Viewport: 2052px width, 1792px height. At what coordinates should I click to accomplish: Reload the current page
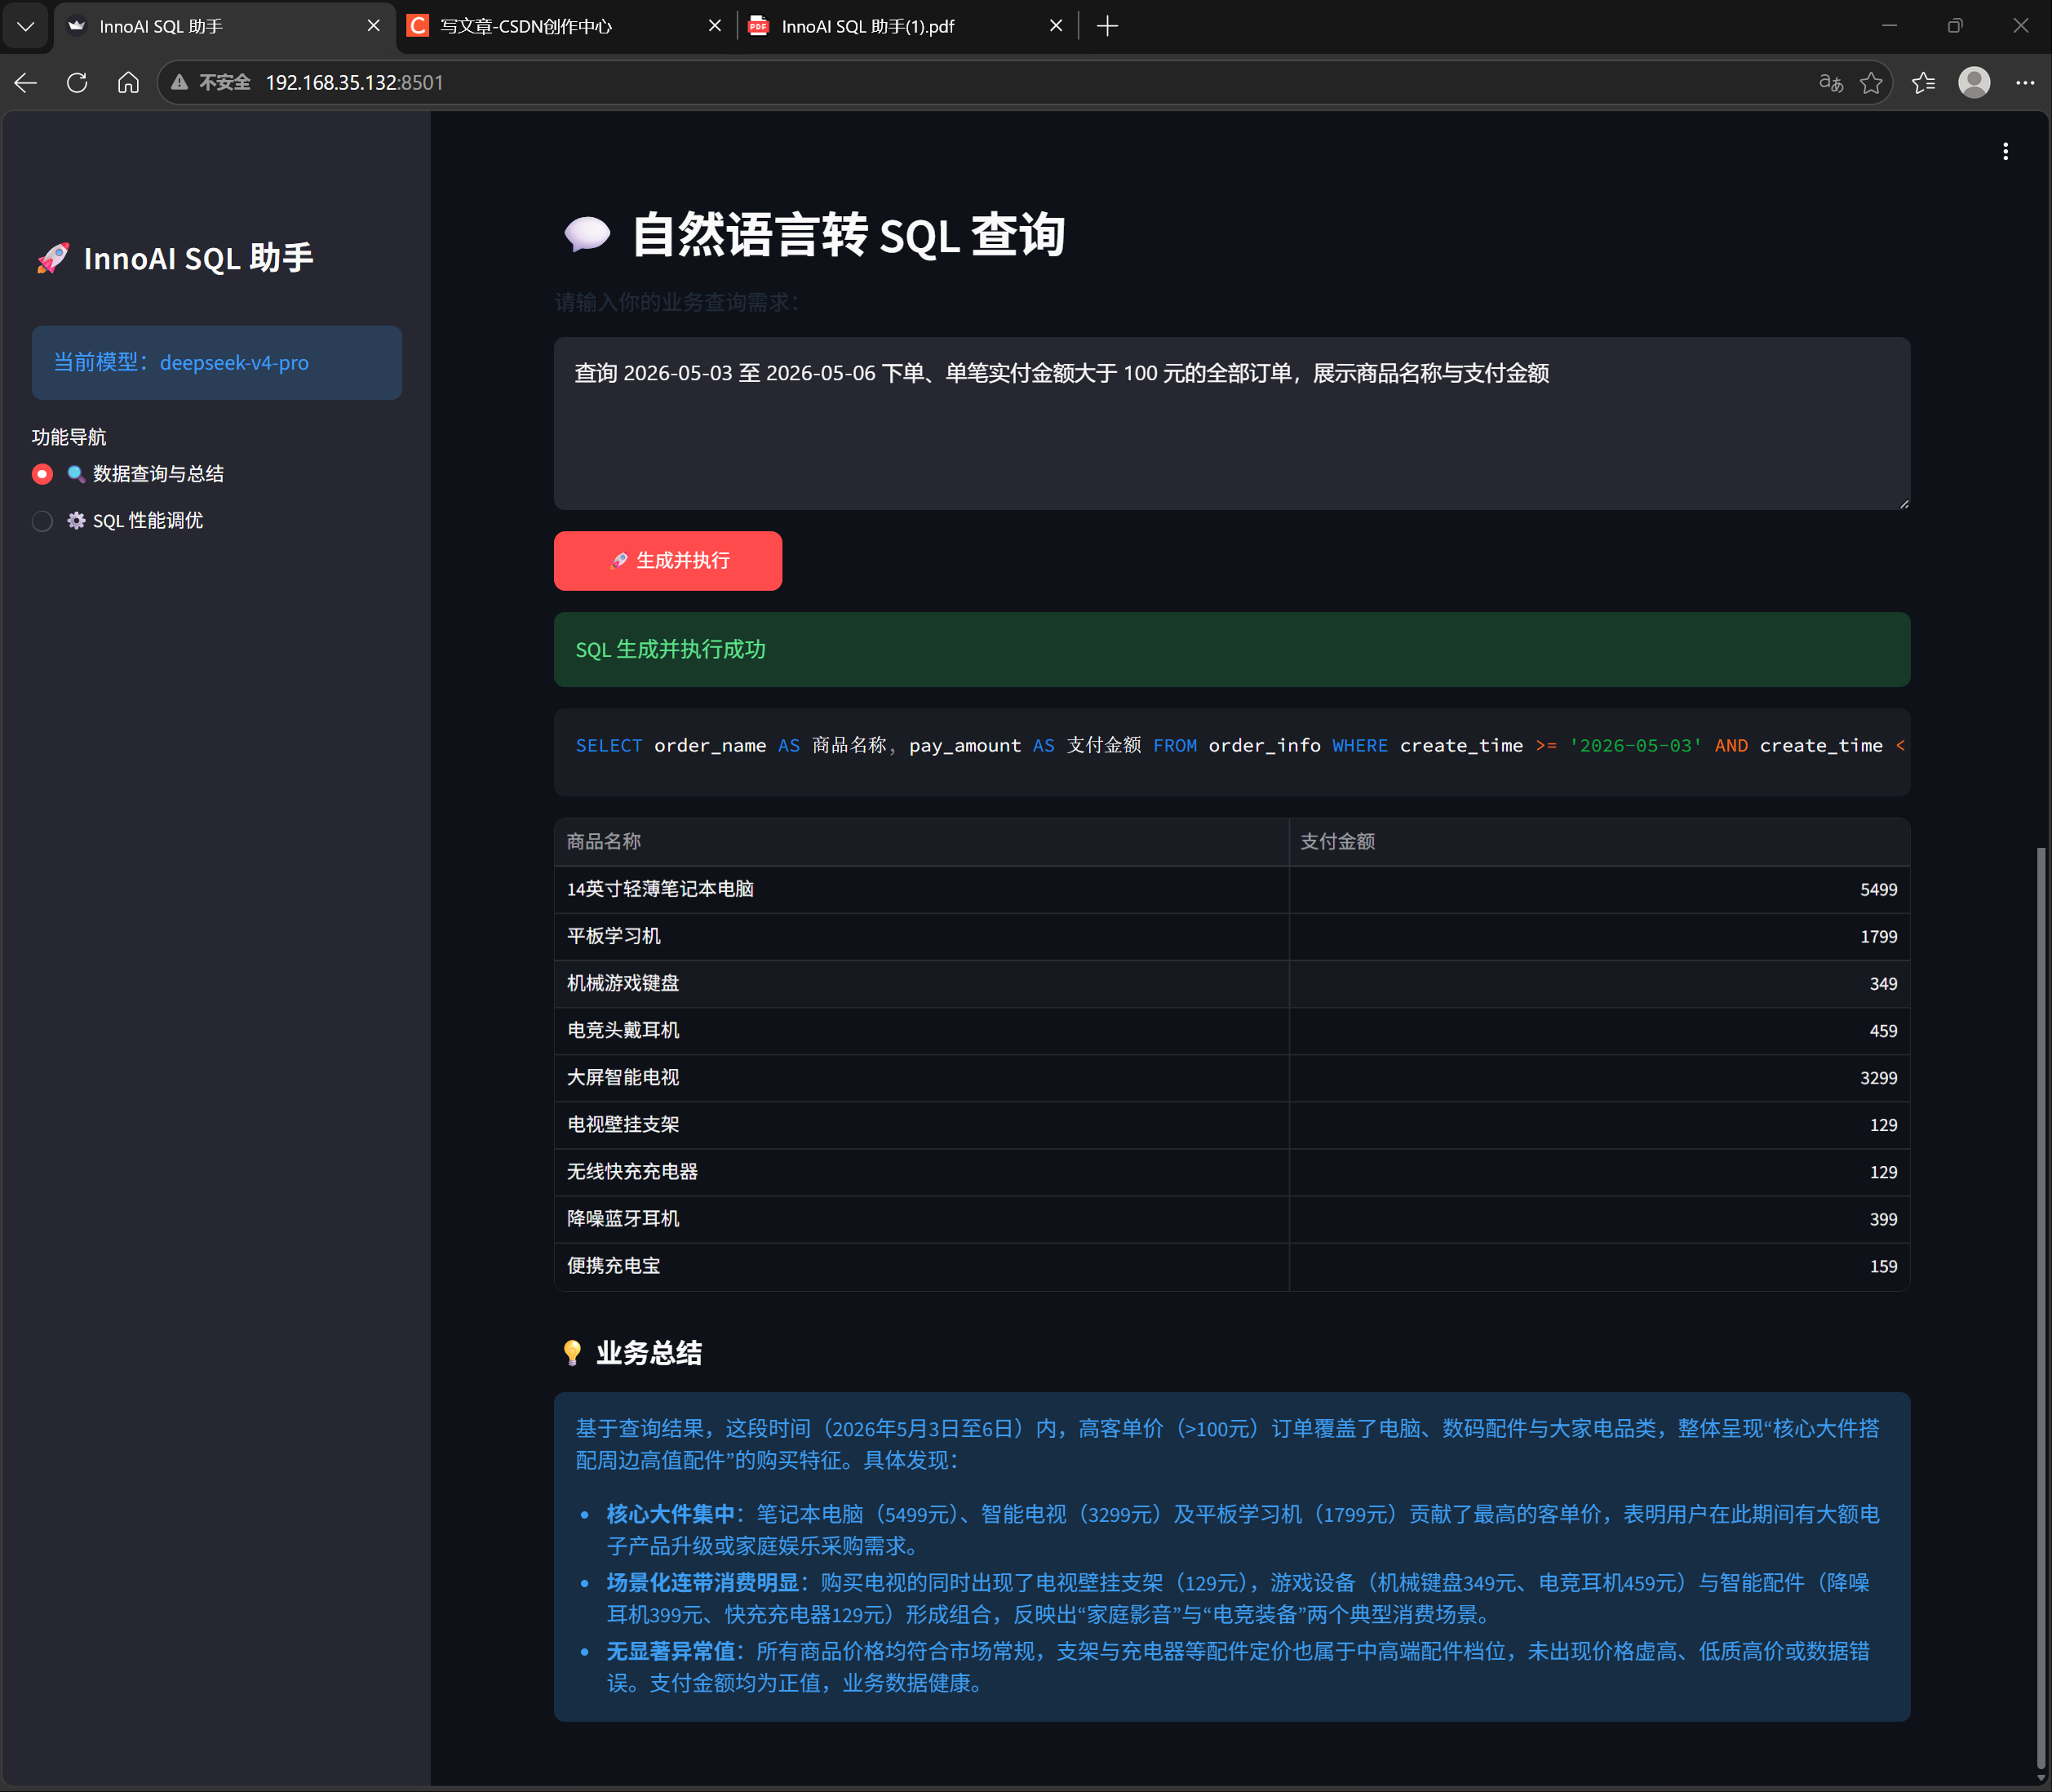77,82
